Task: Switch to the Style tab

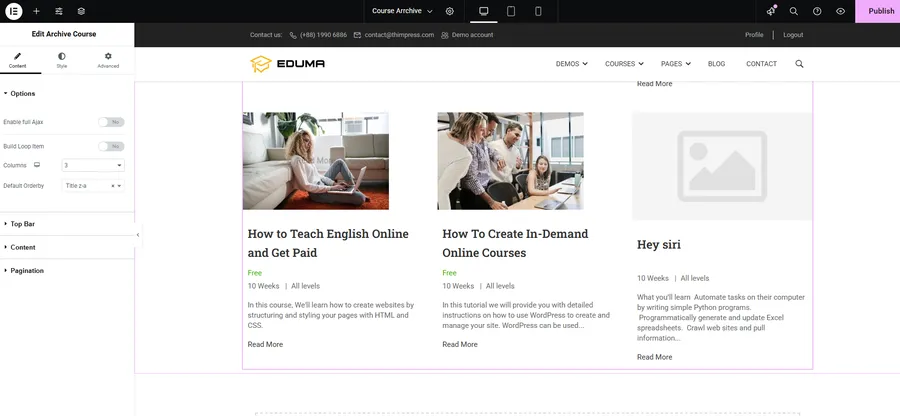Action: point(62,60)
